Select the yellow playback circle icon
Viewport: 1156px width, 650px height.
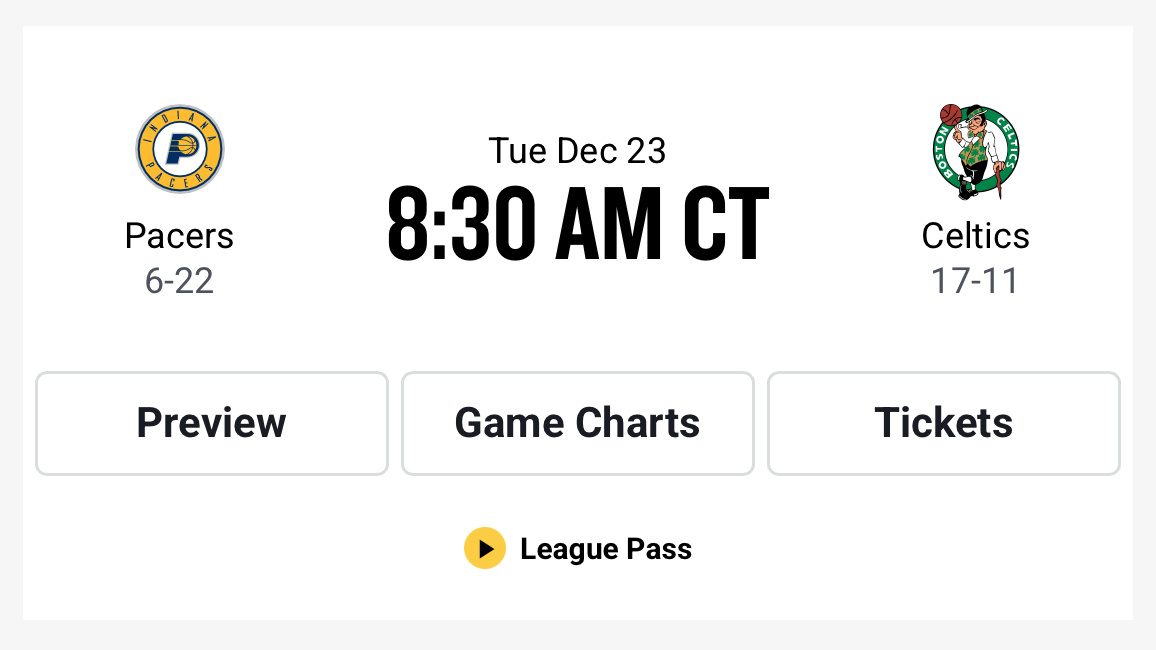coord(485,548)
